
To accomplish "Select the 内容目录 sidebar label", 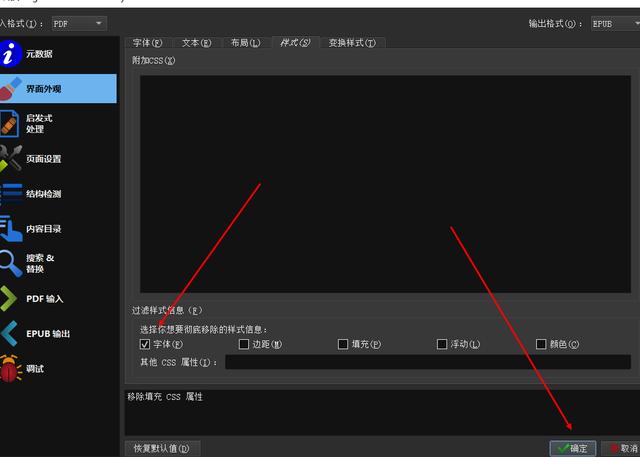I will [x=44, y=229].
